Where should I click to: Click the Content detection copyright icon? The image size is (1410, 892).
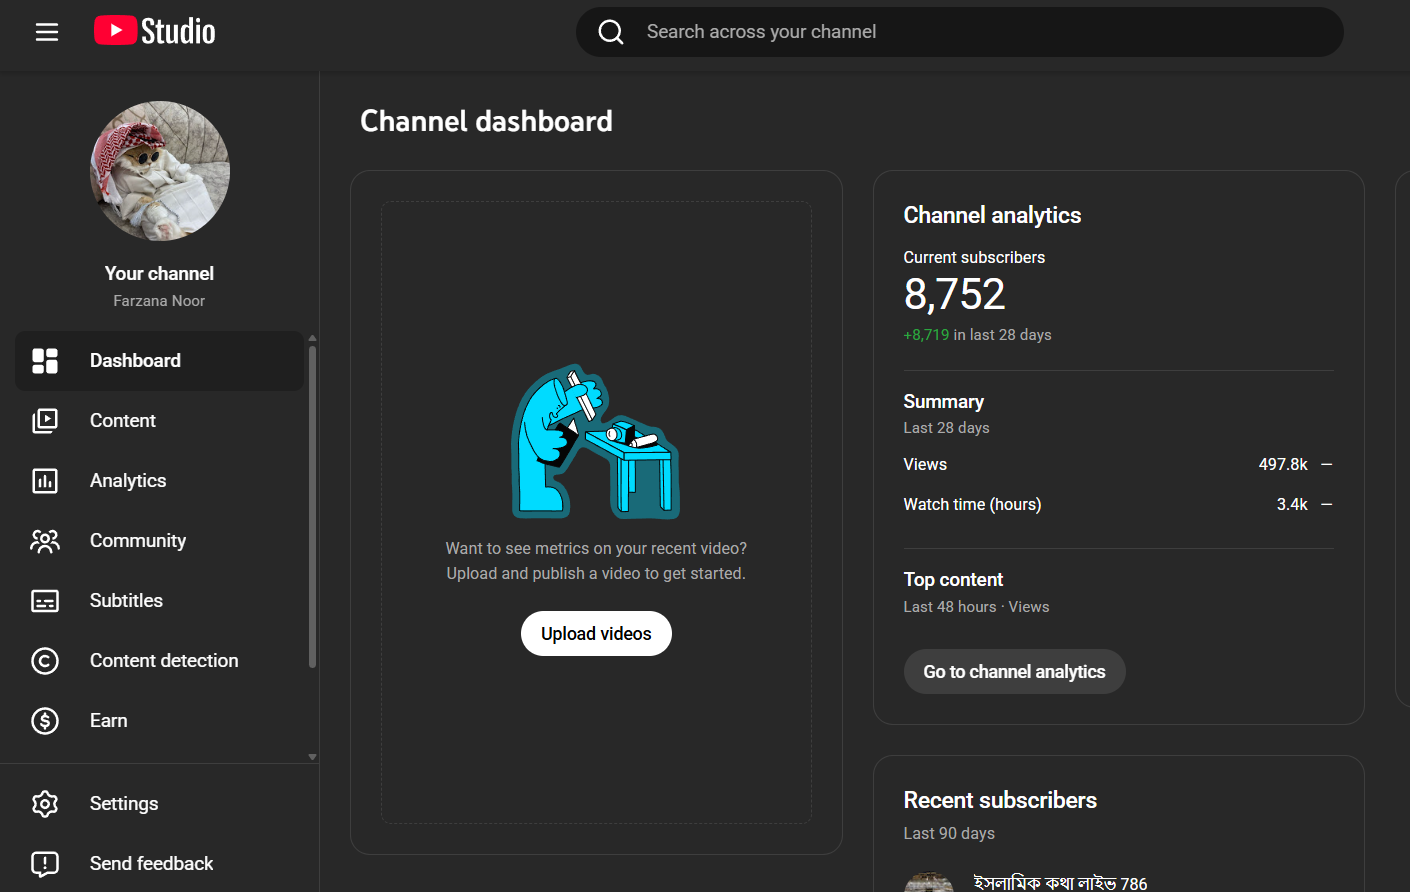45,661
